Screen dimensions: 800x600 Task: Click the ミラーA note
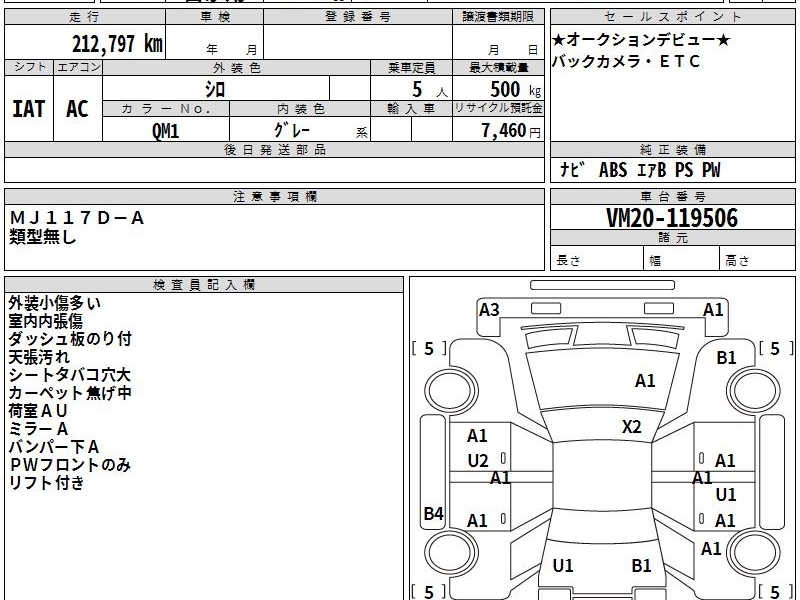tap(38, 429)
